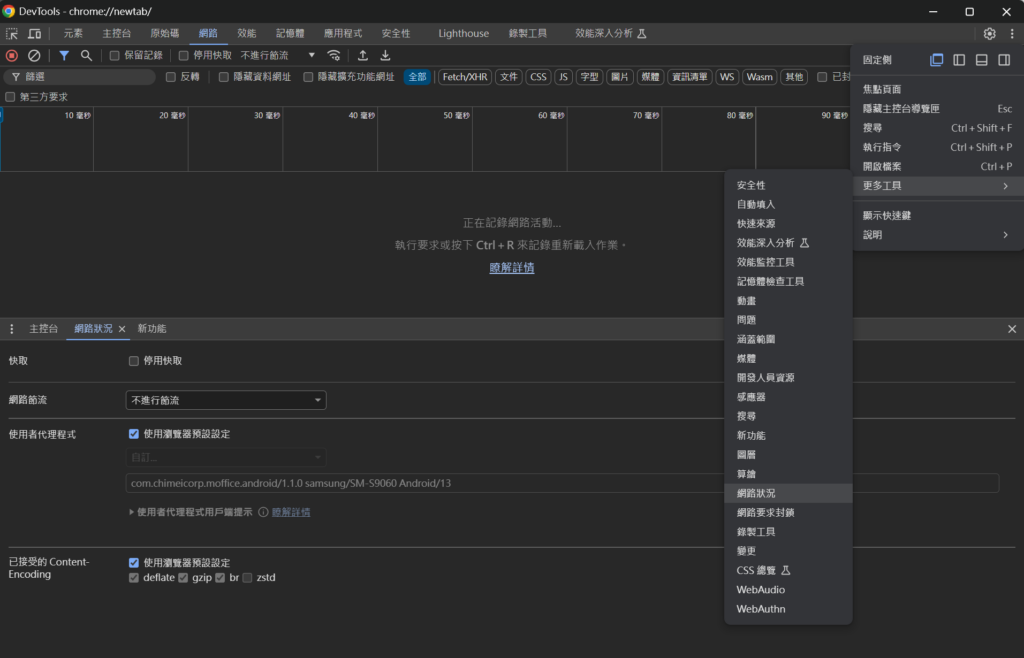Click the DevTools three-dot menu icon
This screenshot has width=1024, height=658.
coord(1012,33)
